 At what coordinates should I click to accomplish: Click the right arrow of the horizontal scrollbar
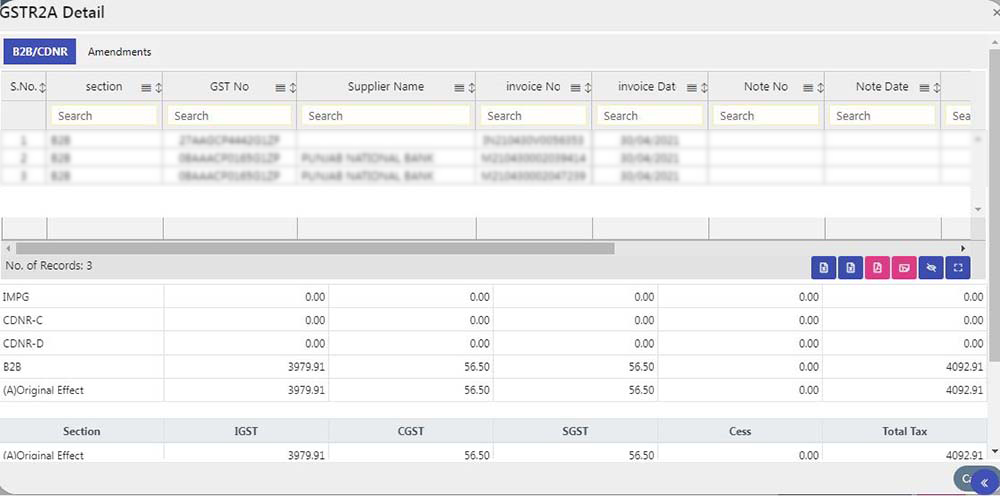click(963, 248)
